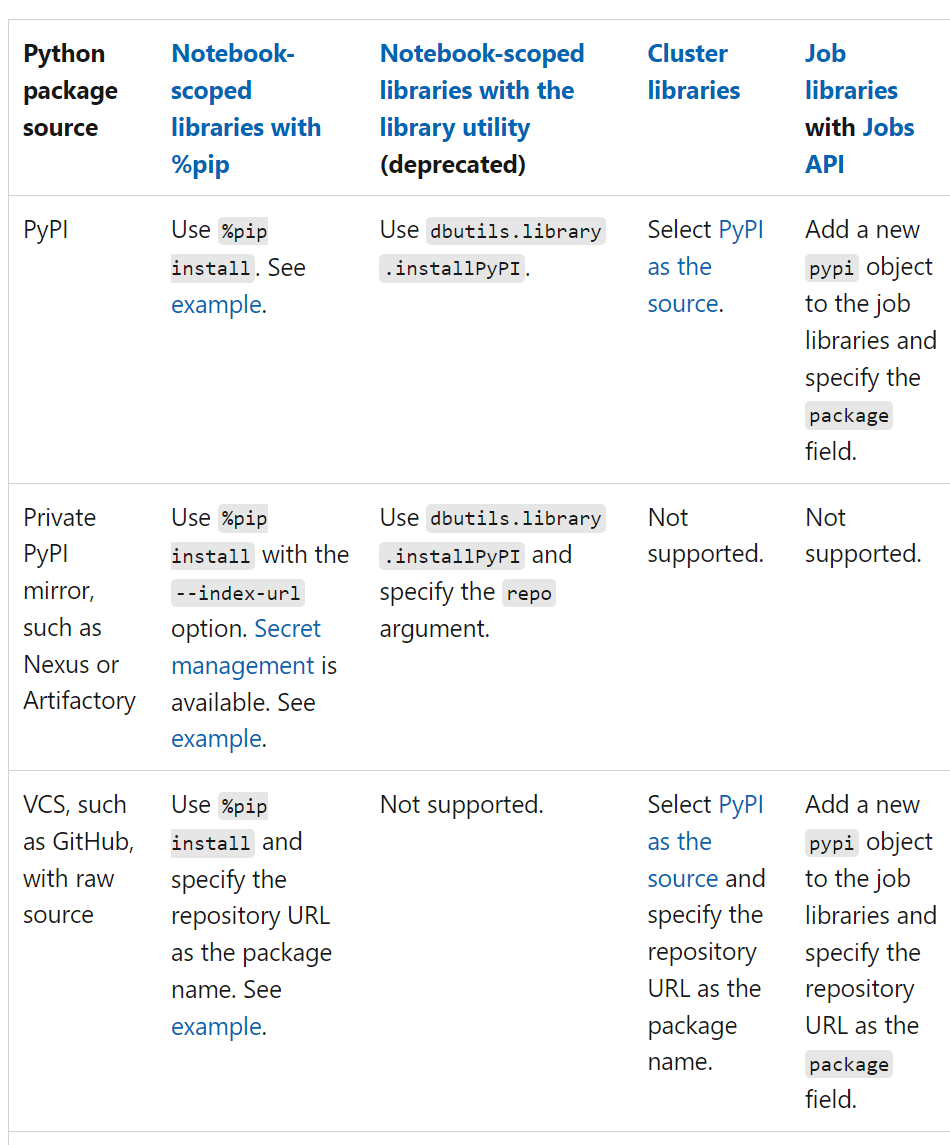Click example link in the VCS row

pos(216,1027)
